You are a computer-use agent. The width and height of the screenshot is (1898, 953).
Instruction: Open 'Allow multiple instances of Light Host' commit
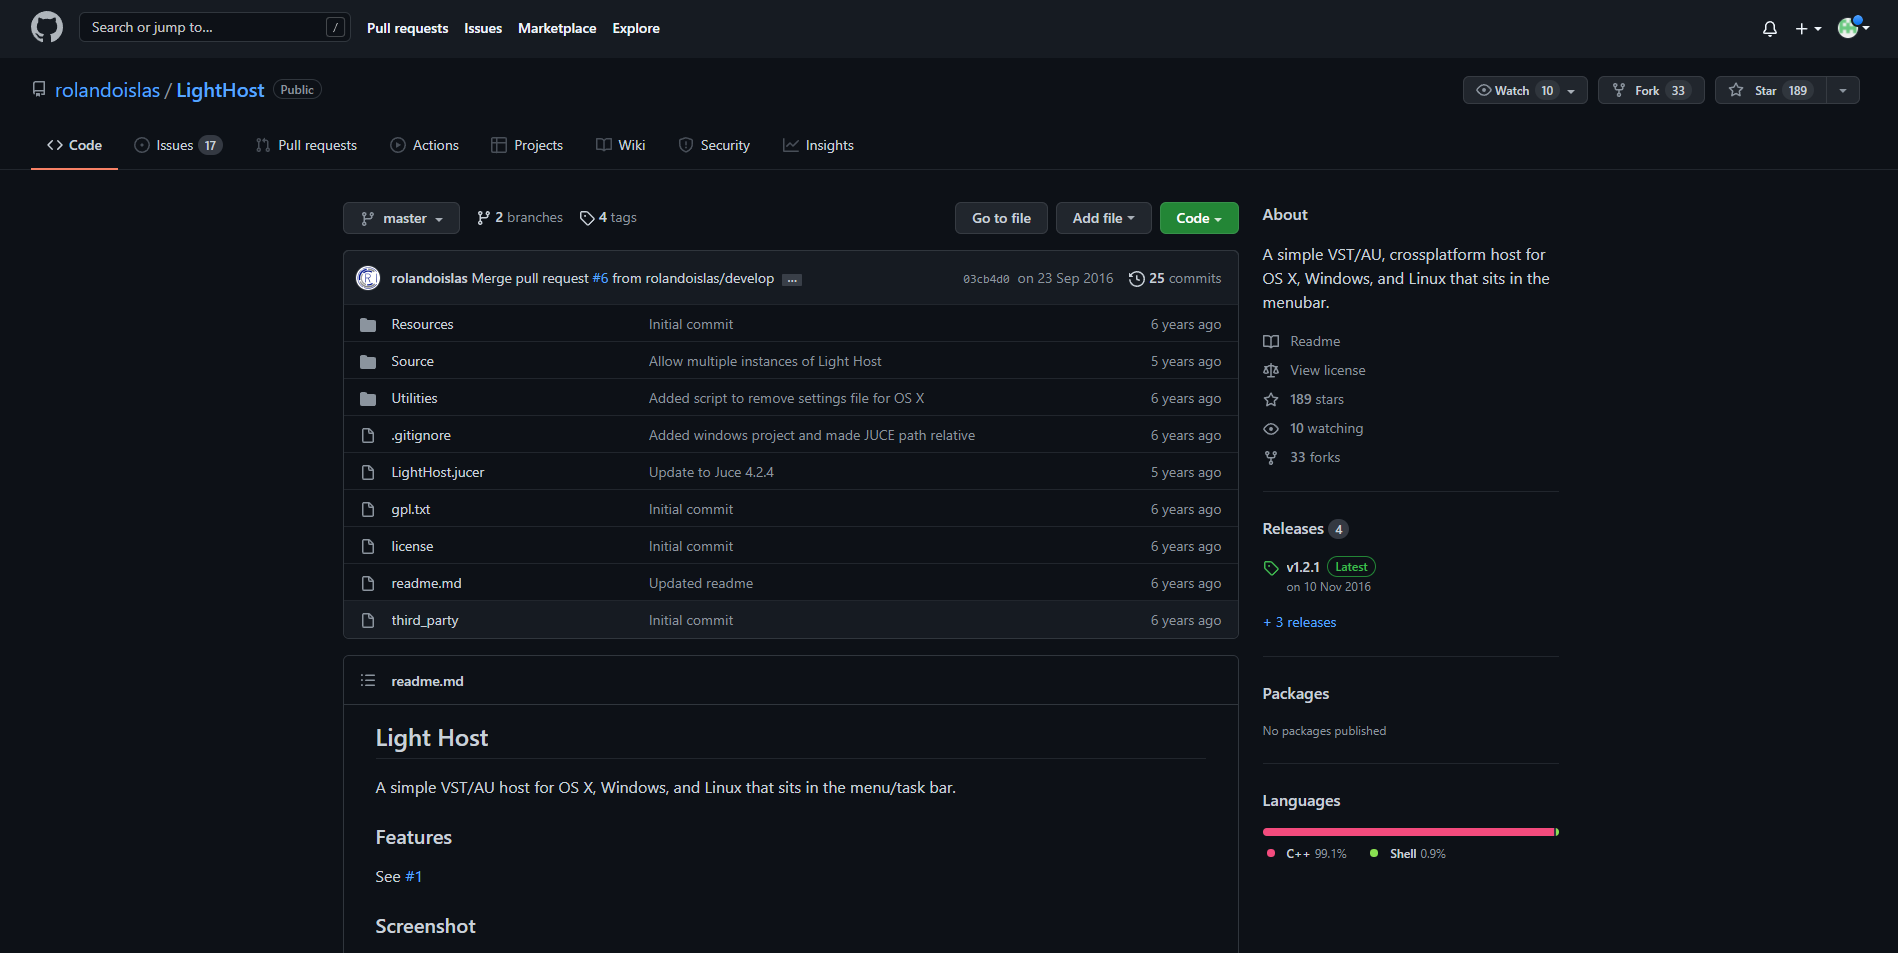(x=765, y=361)
